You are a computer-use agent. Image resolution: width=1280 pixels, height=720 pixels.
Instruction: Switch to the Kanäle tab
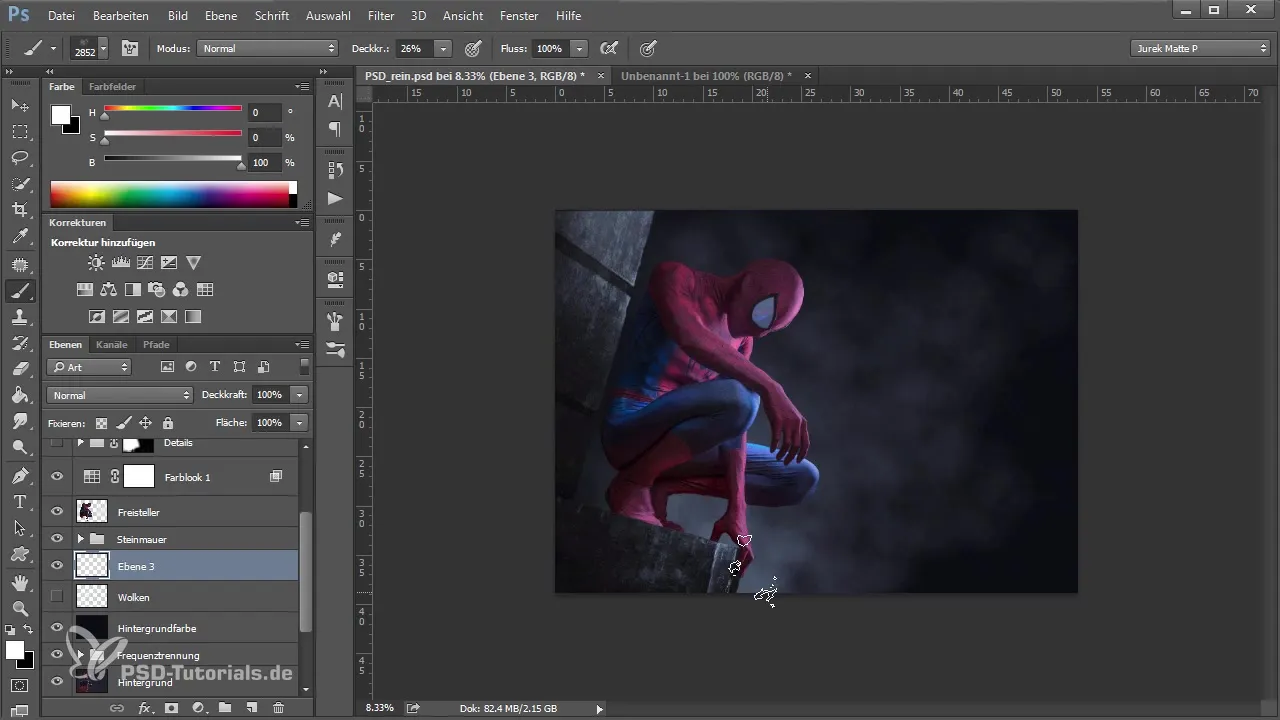coord(112,345)
